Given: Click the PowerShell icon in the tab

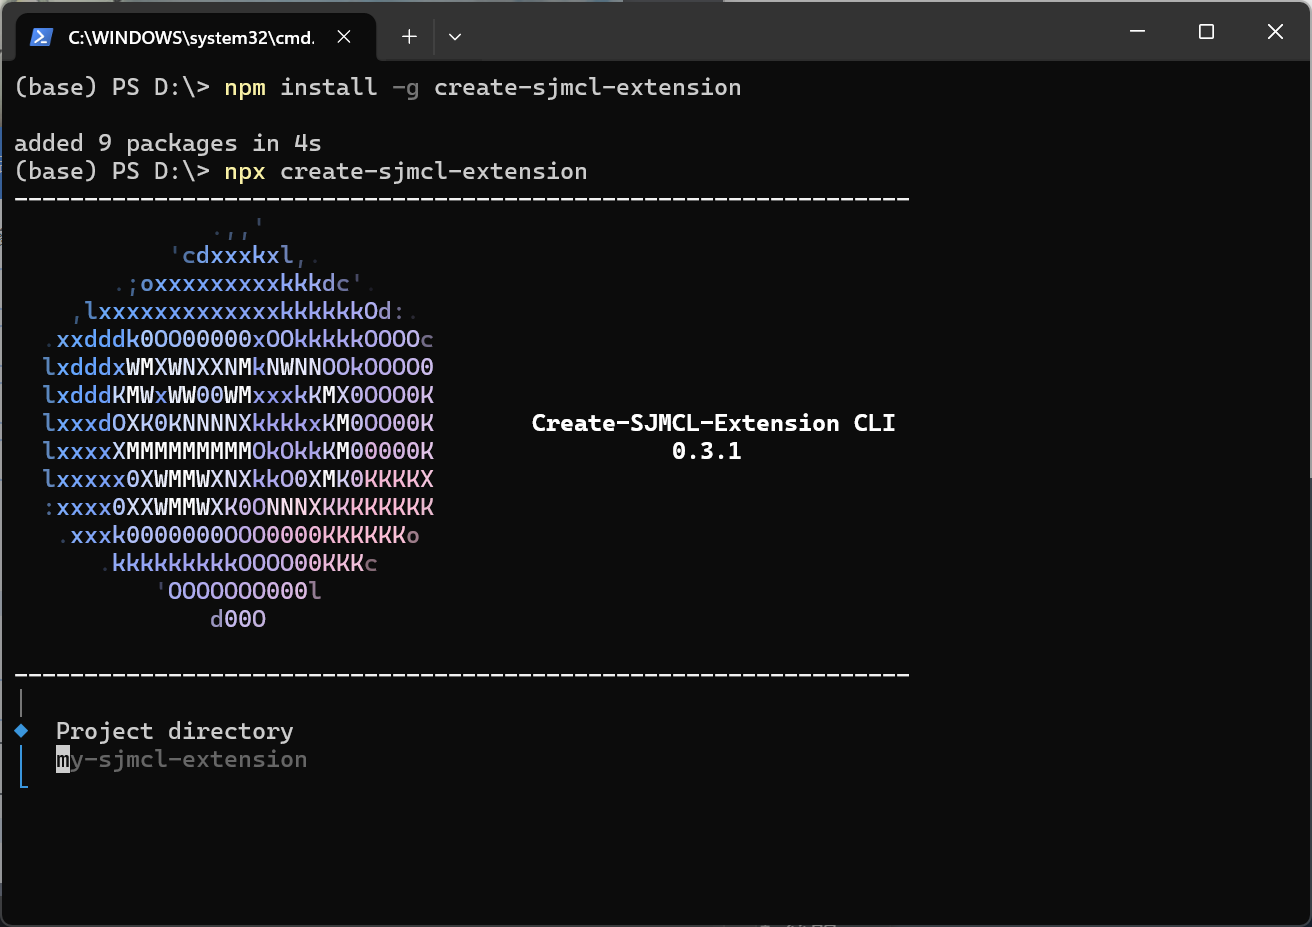Looking at the screenshot, I should click(41, 37).
